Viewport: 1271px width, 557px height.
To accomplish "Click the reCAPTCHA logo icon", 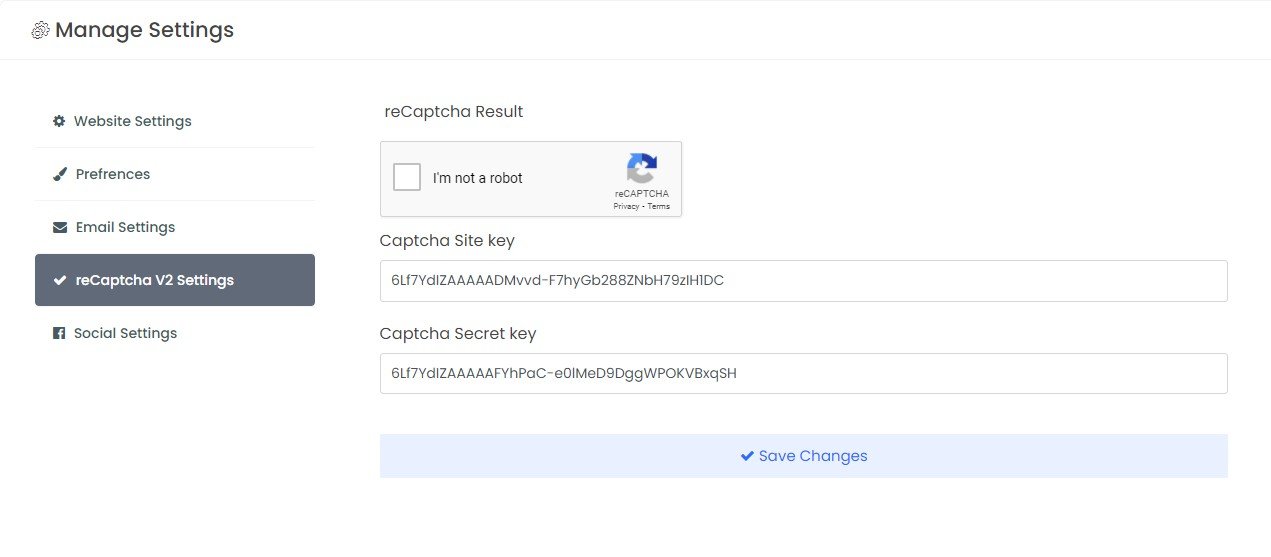I will (642, 168).
